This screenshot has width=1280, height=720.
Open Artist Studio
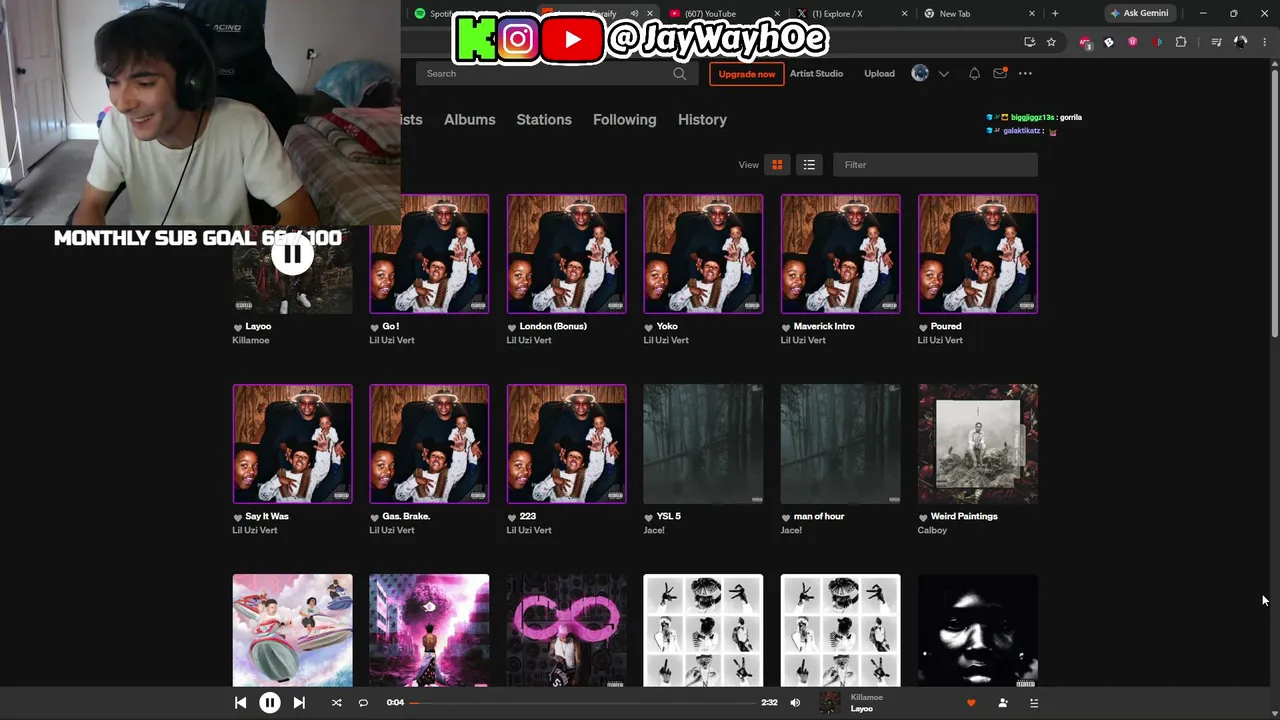[x=816, y=73]
